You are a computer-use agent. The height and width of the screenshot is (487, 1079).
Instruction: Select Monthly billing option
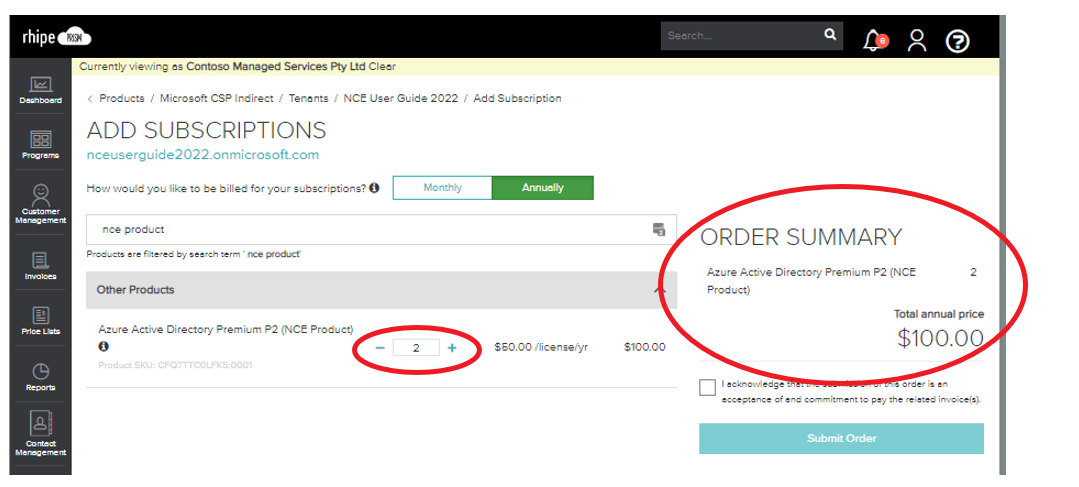pyautogui.click(x=442, y=188)
